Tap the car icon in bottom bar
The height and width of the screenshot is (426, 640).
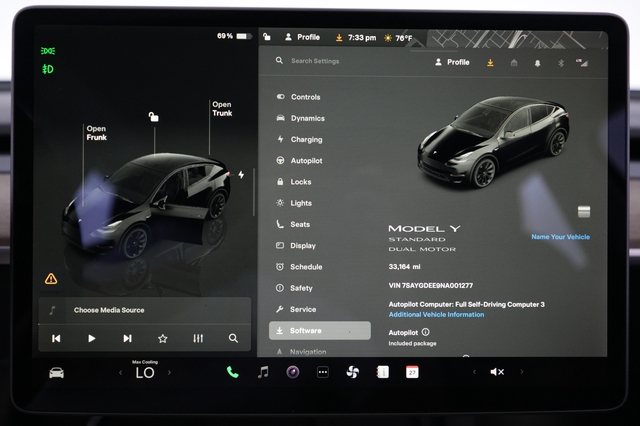click(56, 373)
